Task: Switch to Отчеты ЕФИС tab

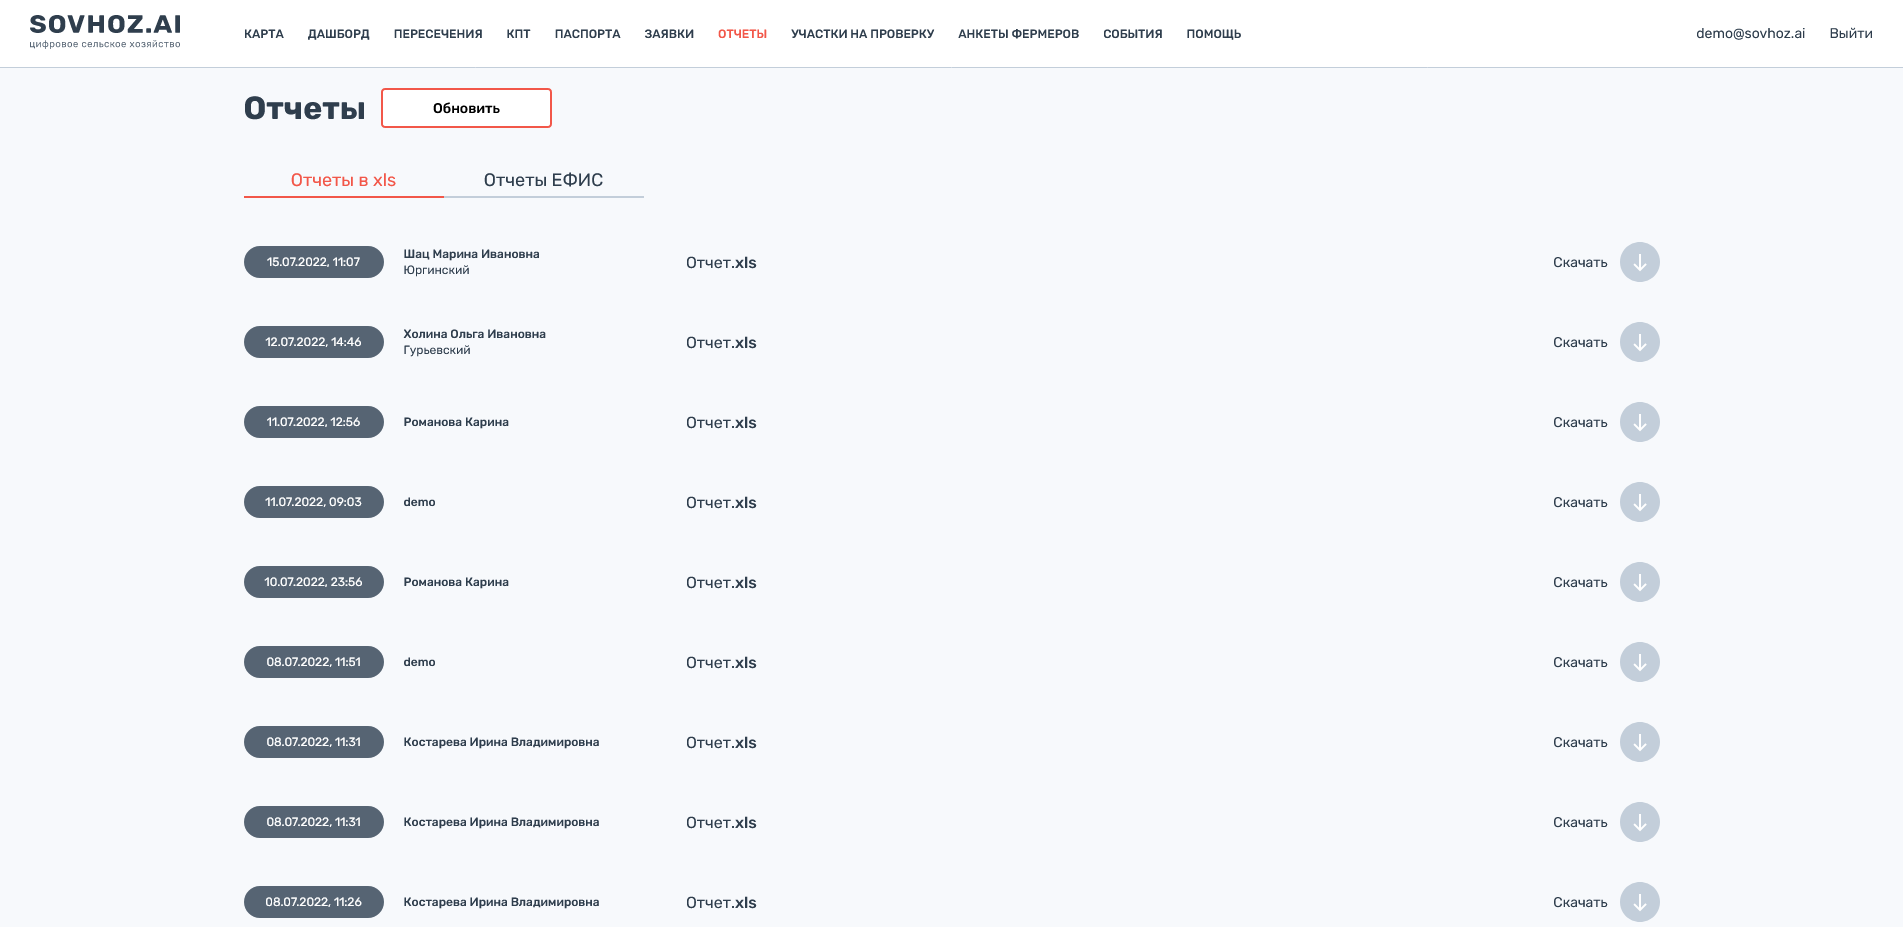Action: pyautogui.click(x=543, y=180)
